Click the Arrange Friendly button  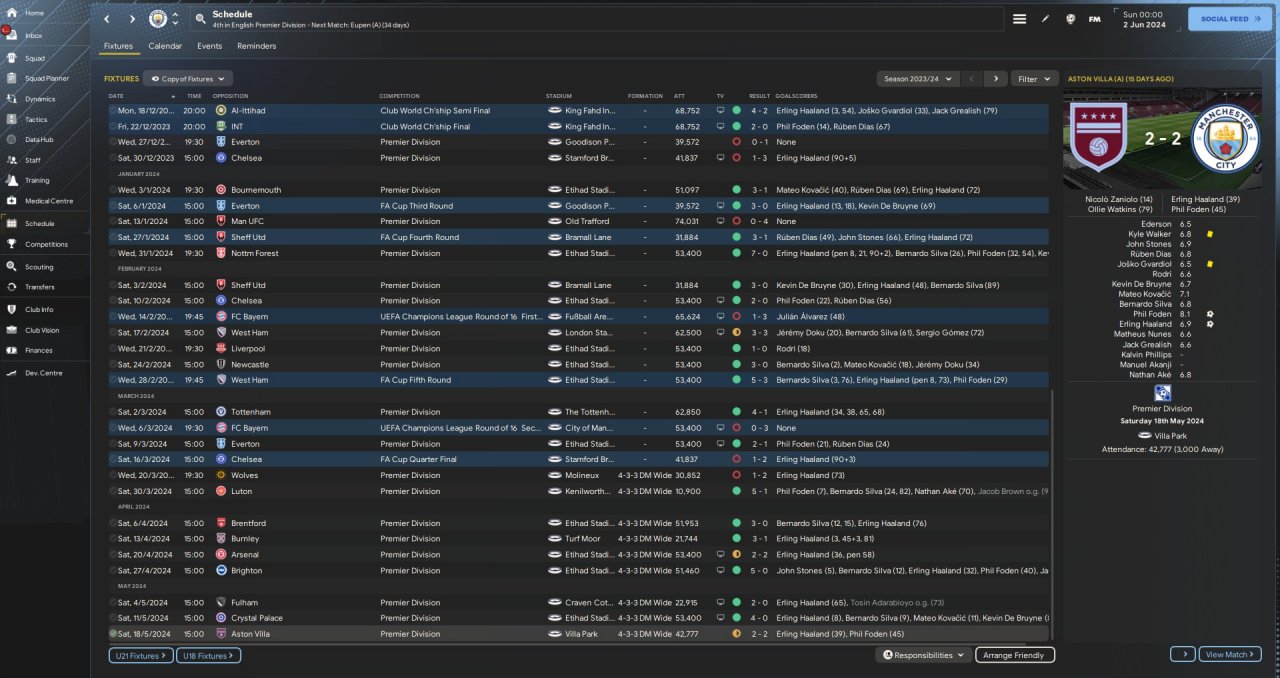click(1015, 655)
